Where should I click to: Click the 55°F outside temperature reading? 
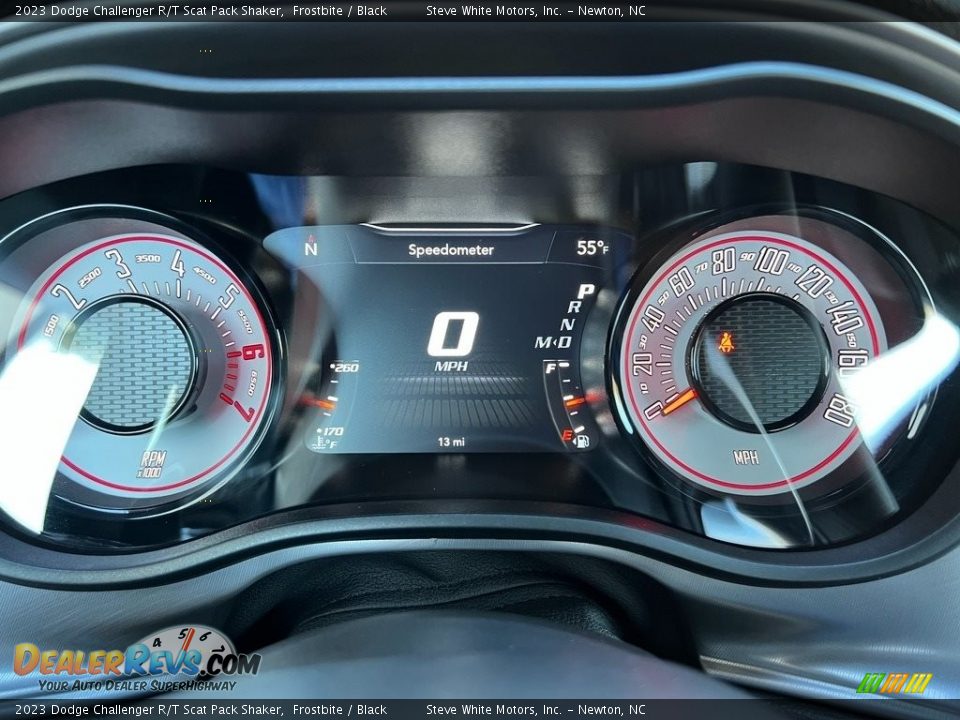tap(592, 248)
